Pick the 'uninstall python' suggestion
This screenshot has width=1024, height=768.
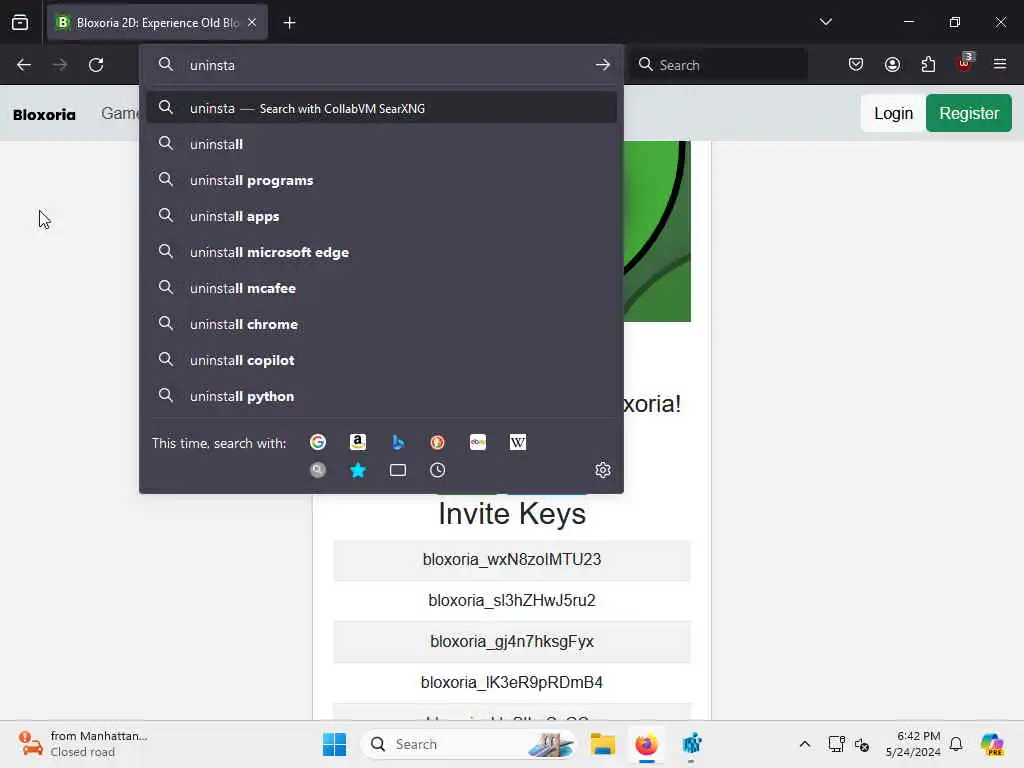[x=381, y=396]
